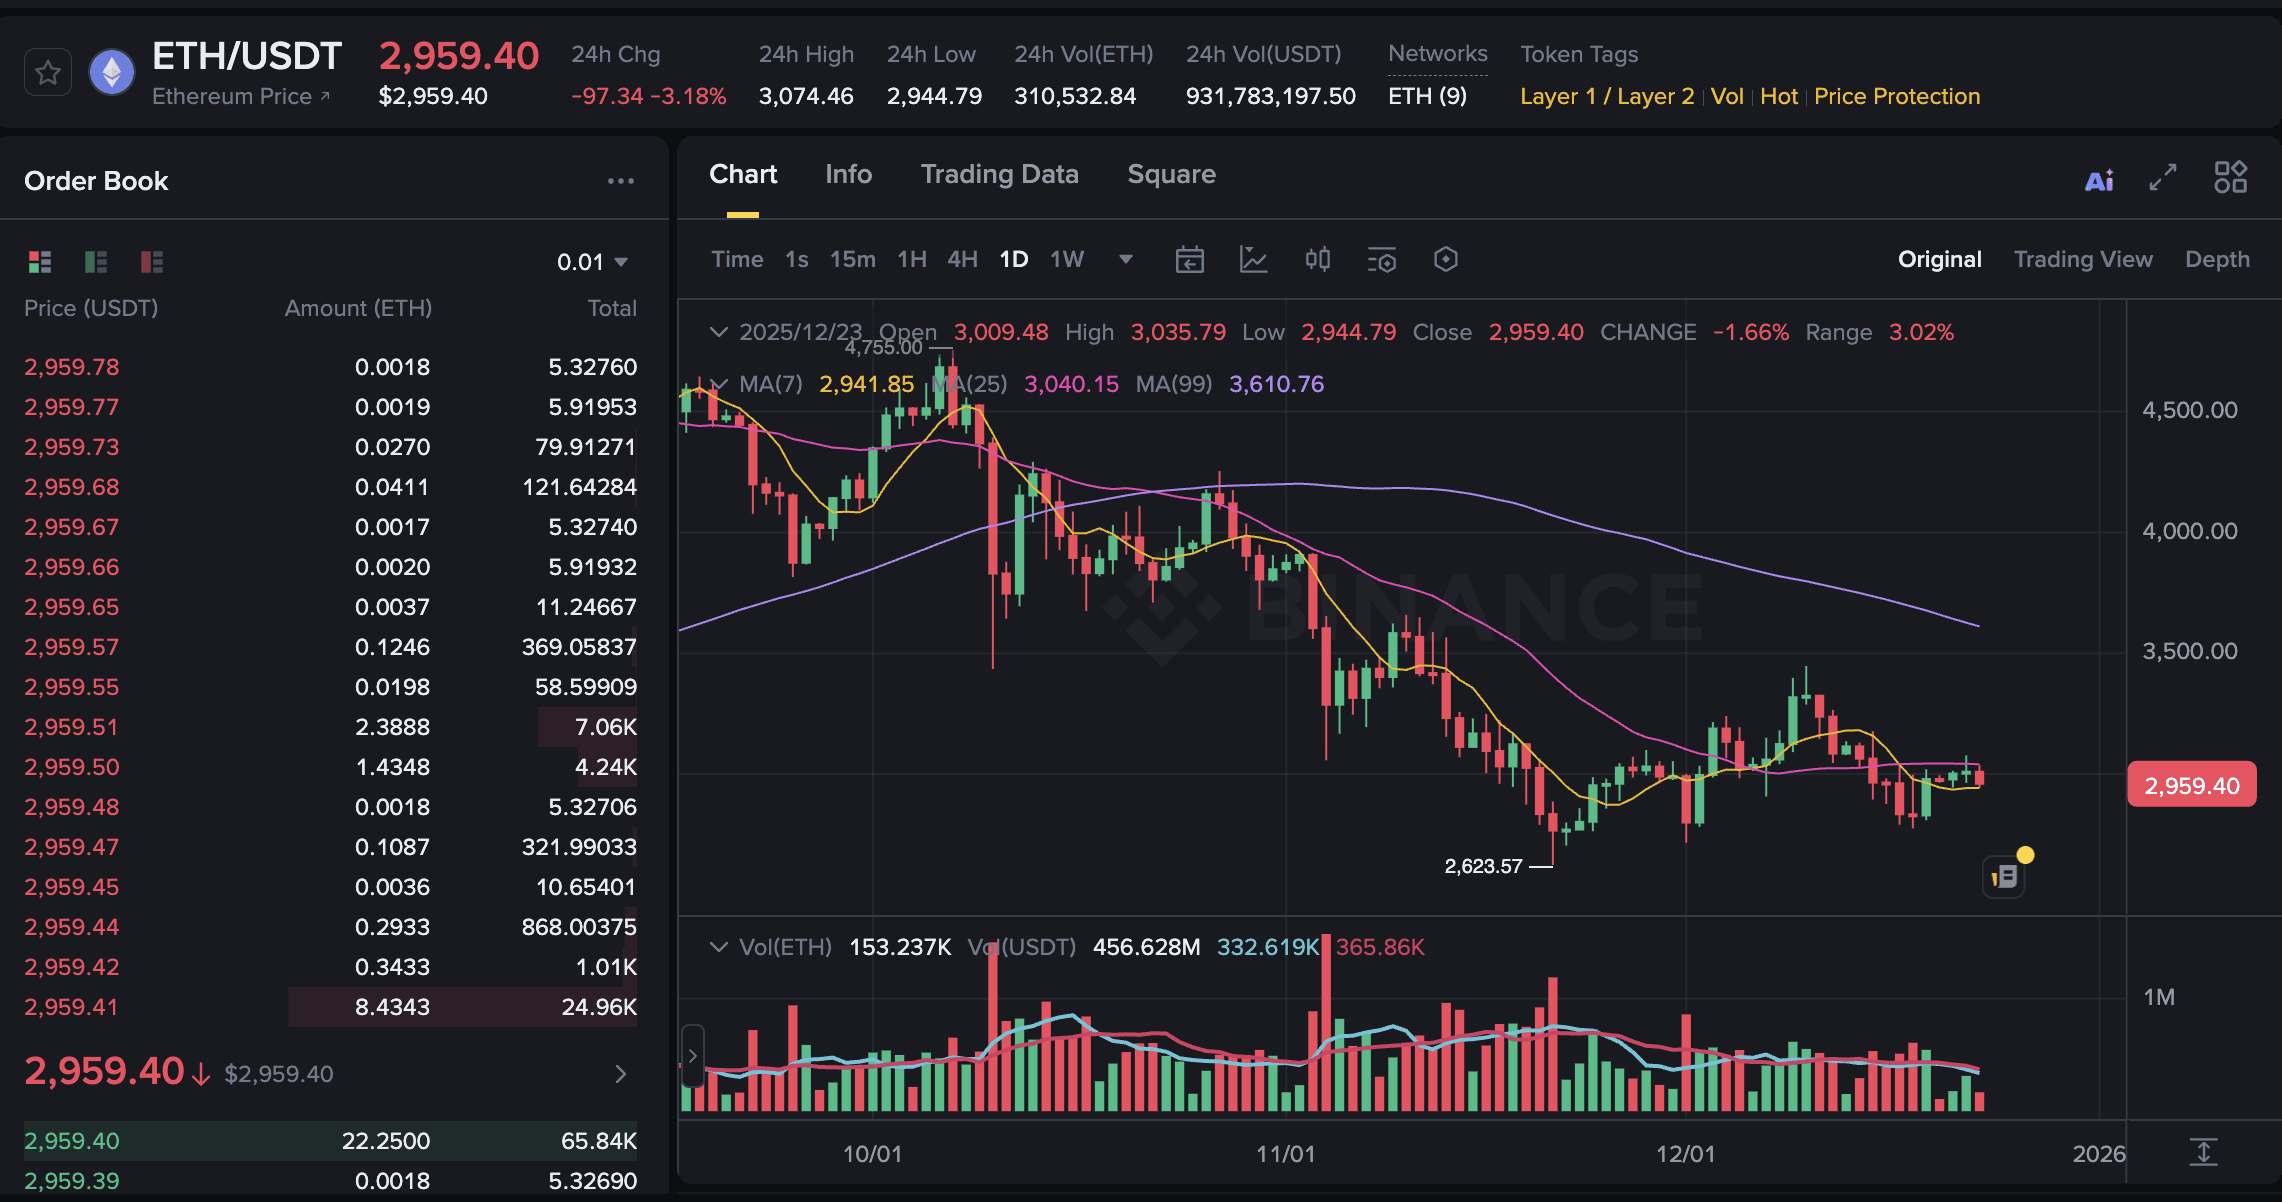Switch order book to buy orders only
Viewport: 2282px width, 1202px height.
coord(94,262)
